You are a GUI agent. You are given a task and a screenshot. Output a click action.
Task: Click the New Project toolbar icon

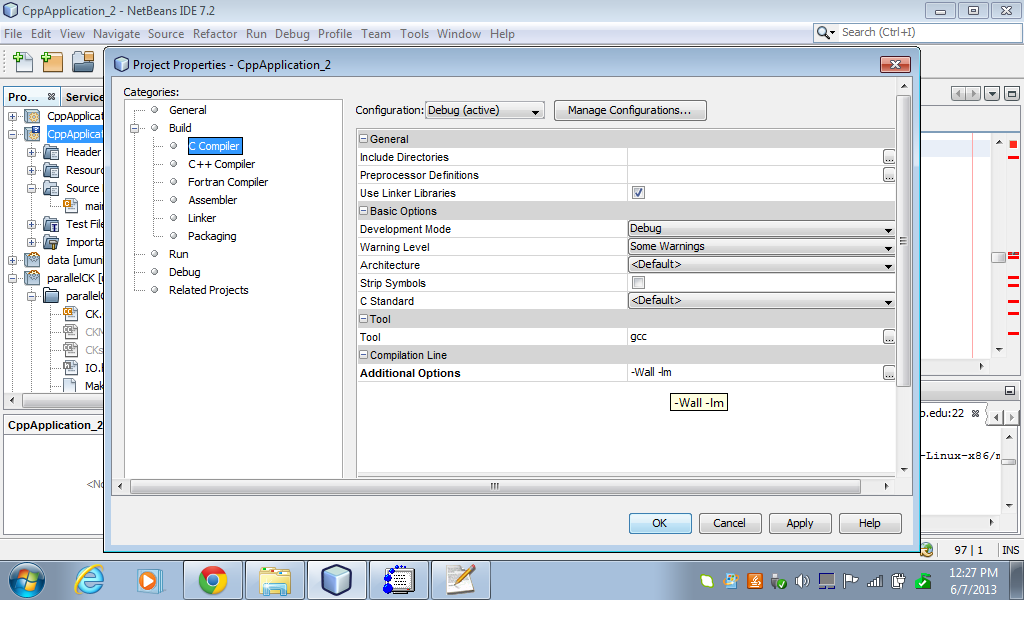[52, 62]
